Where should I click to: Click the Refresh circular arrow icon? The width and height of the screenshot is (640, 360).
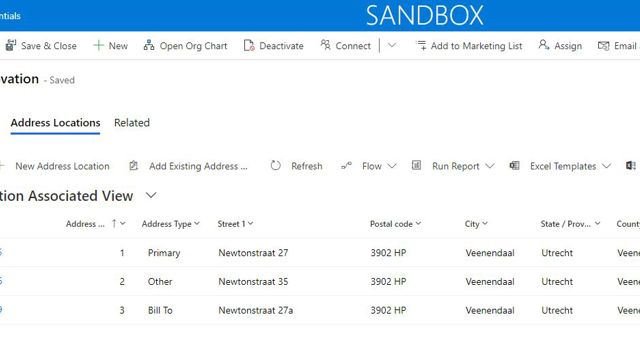pyautogui.click(x=276, y=166)
